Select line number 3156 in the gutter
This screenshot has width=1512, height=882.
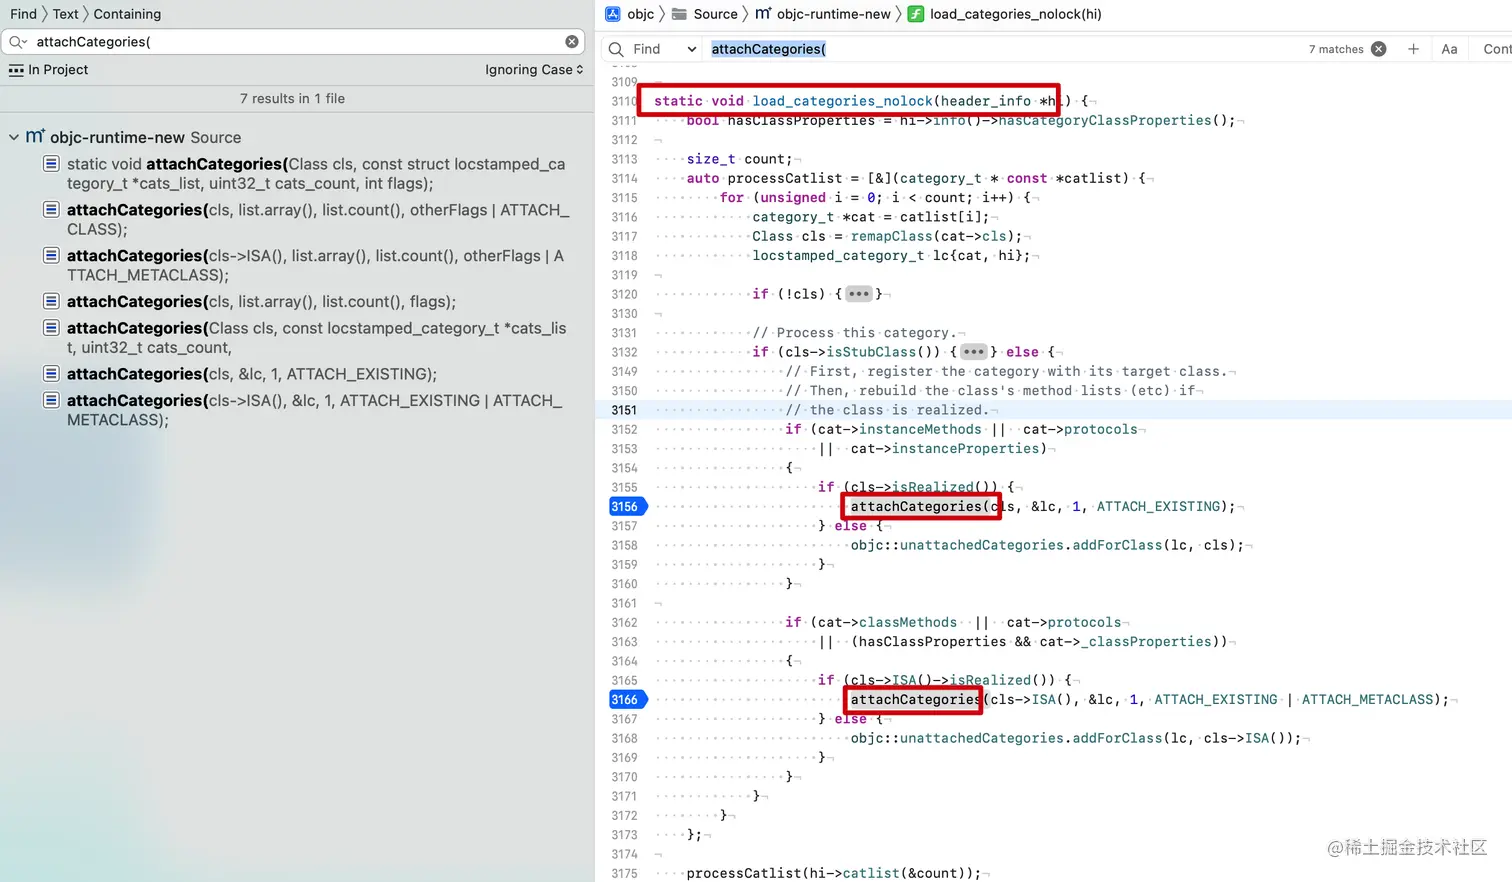coord(626,506)
